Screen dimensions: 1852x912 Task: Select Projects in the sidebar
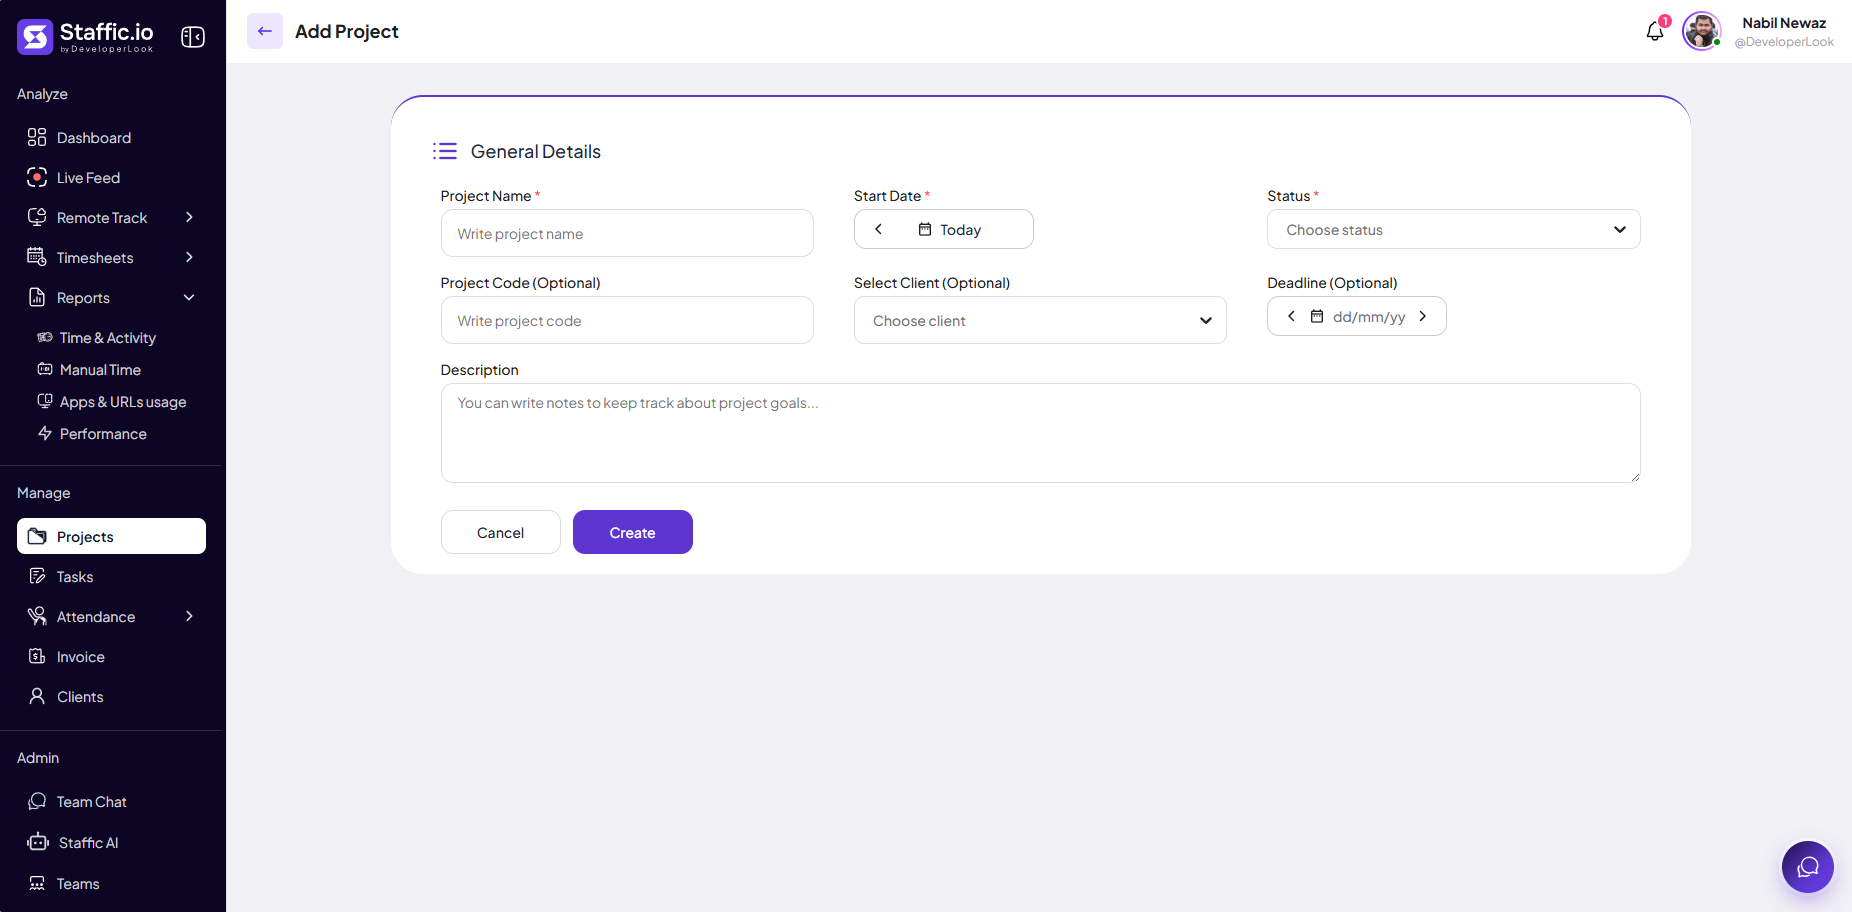point(112,536)
